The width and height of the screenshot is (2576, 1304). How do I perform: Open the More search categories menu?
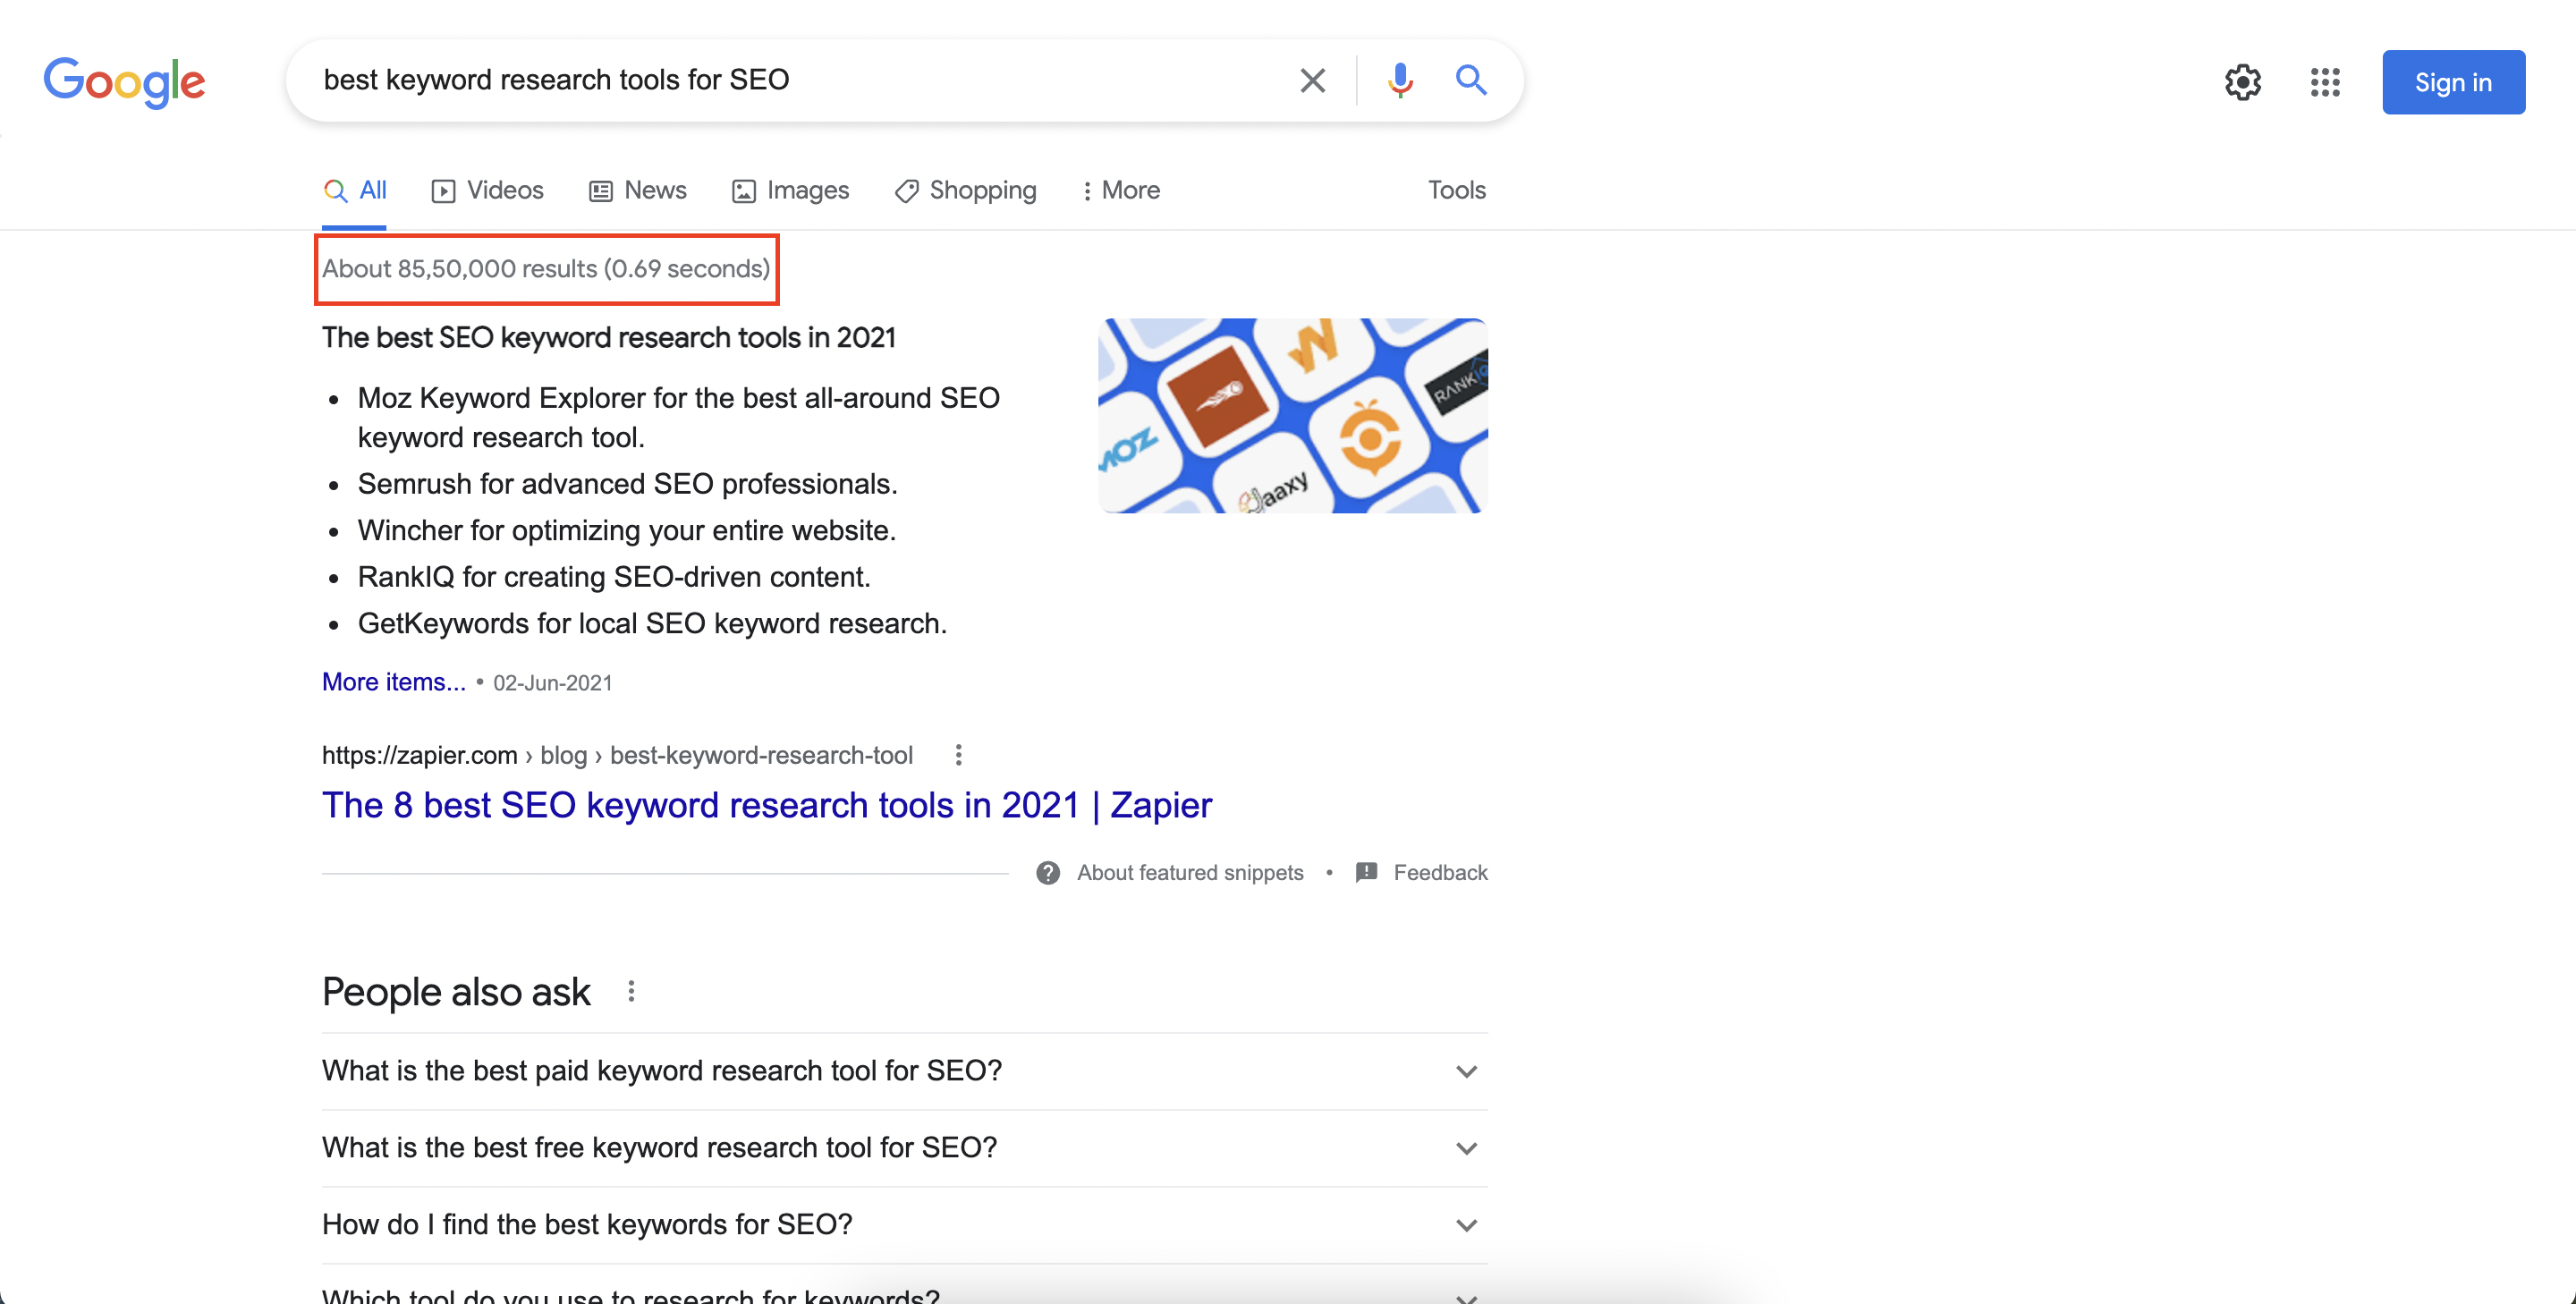pyautogui.click(x=1121, y=190)
